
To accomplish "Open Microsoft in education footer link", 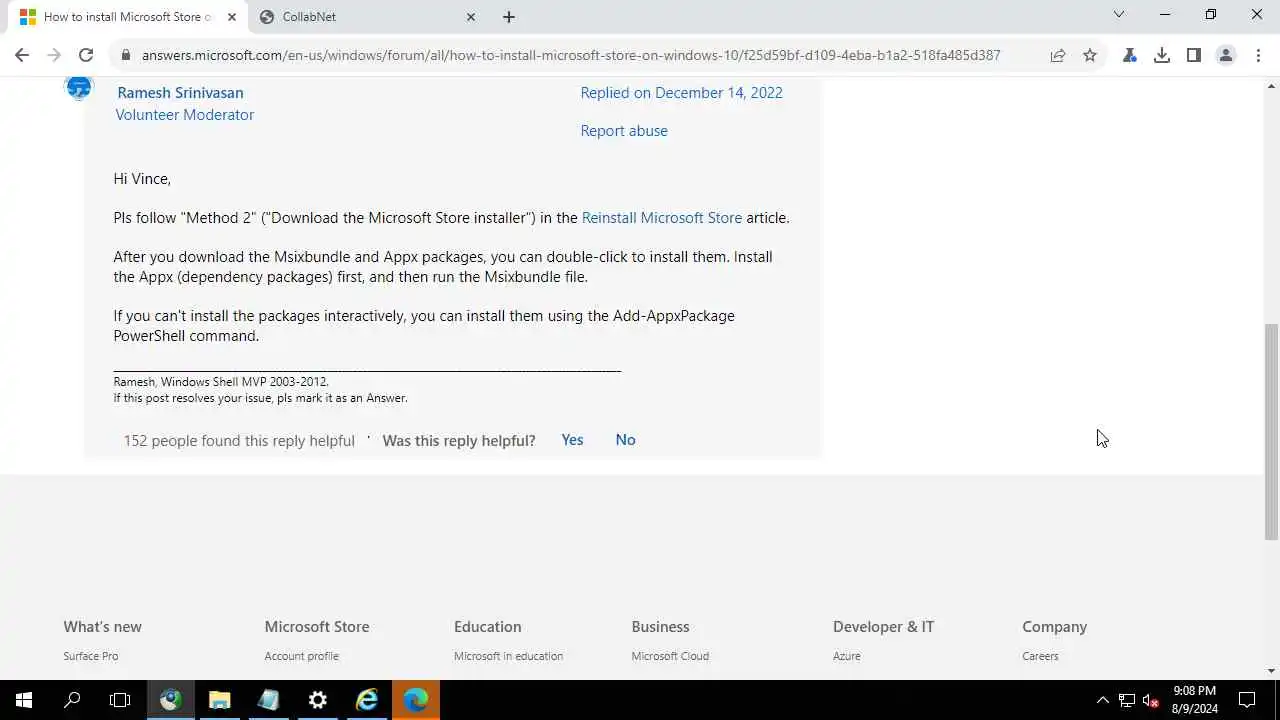I will 508,656.
